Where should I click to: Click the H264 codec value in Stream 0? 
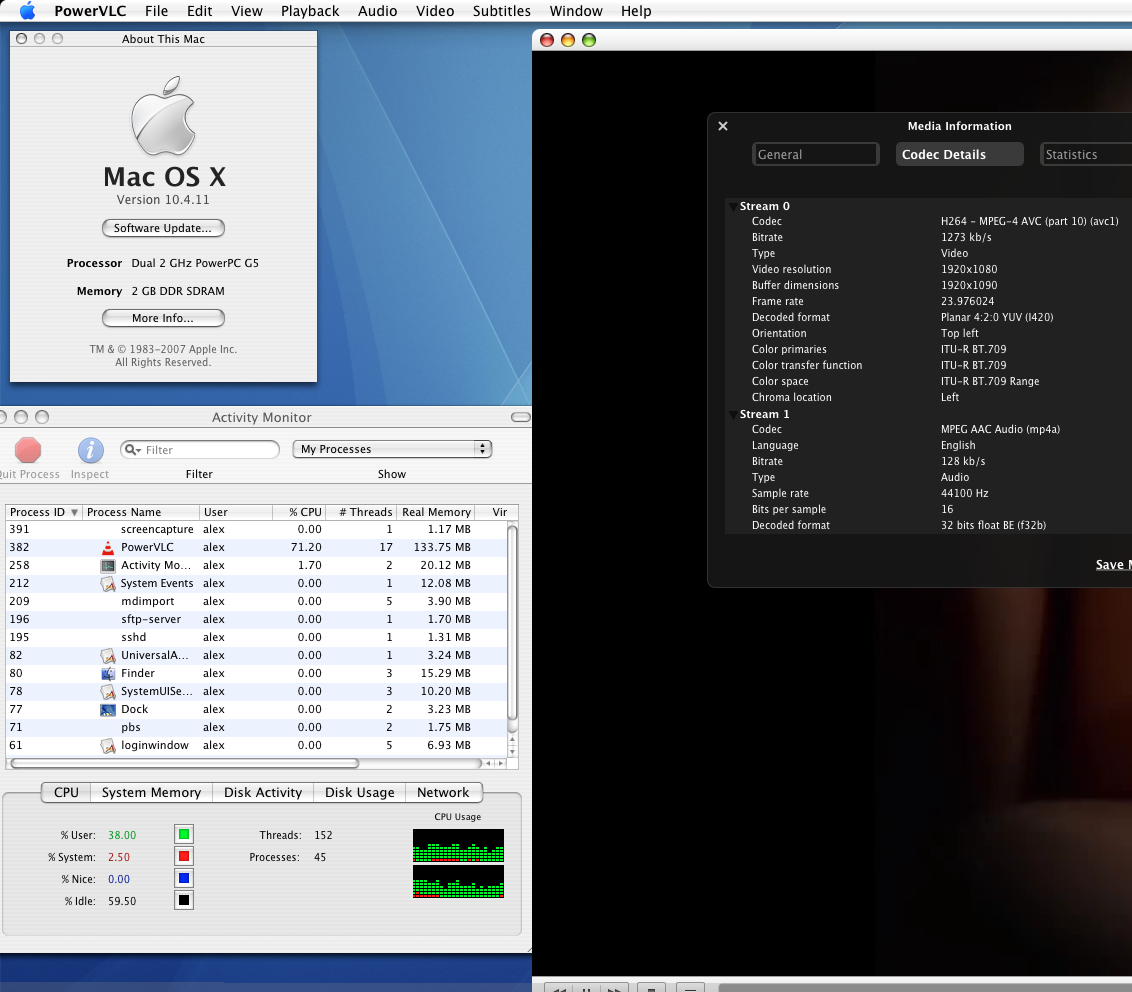point(1029,222)
